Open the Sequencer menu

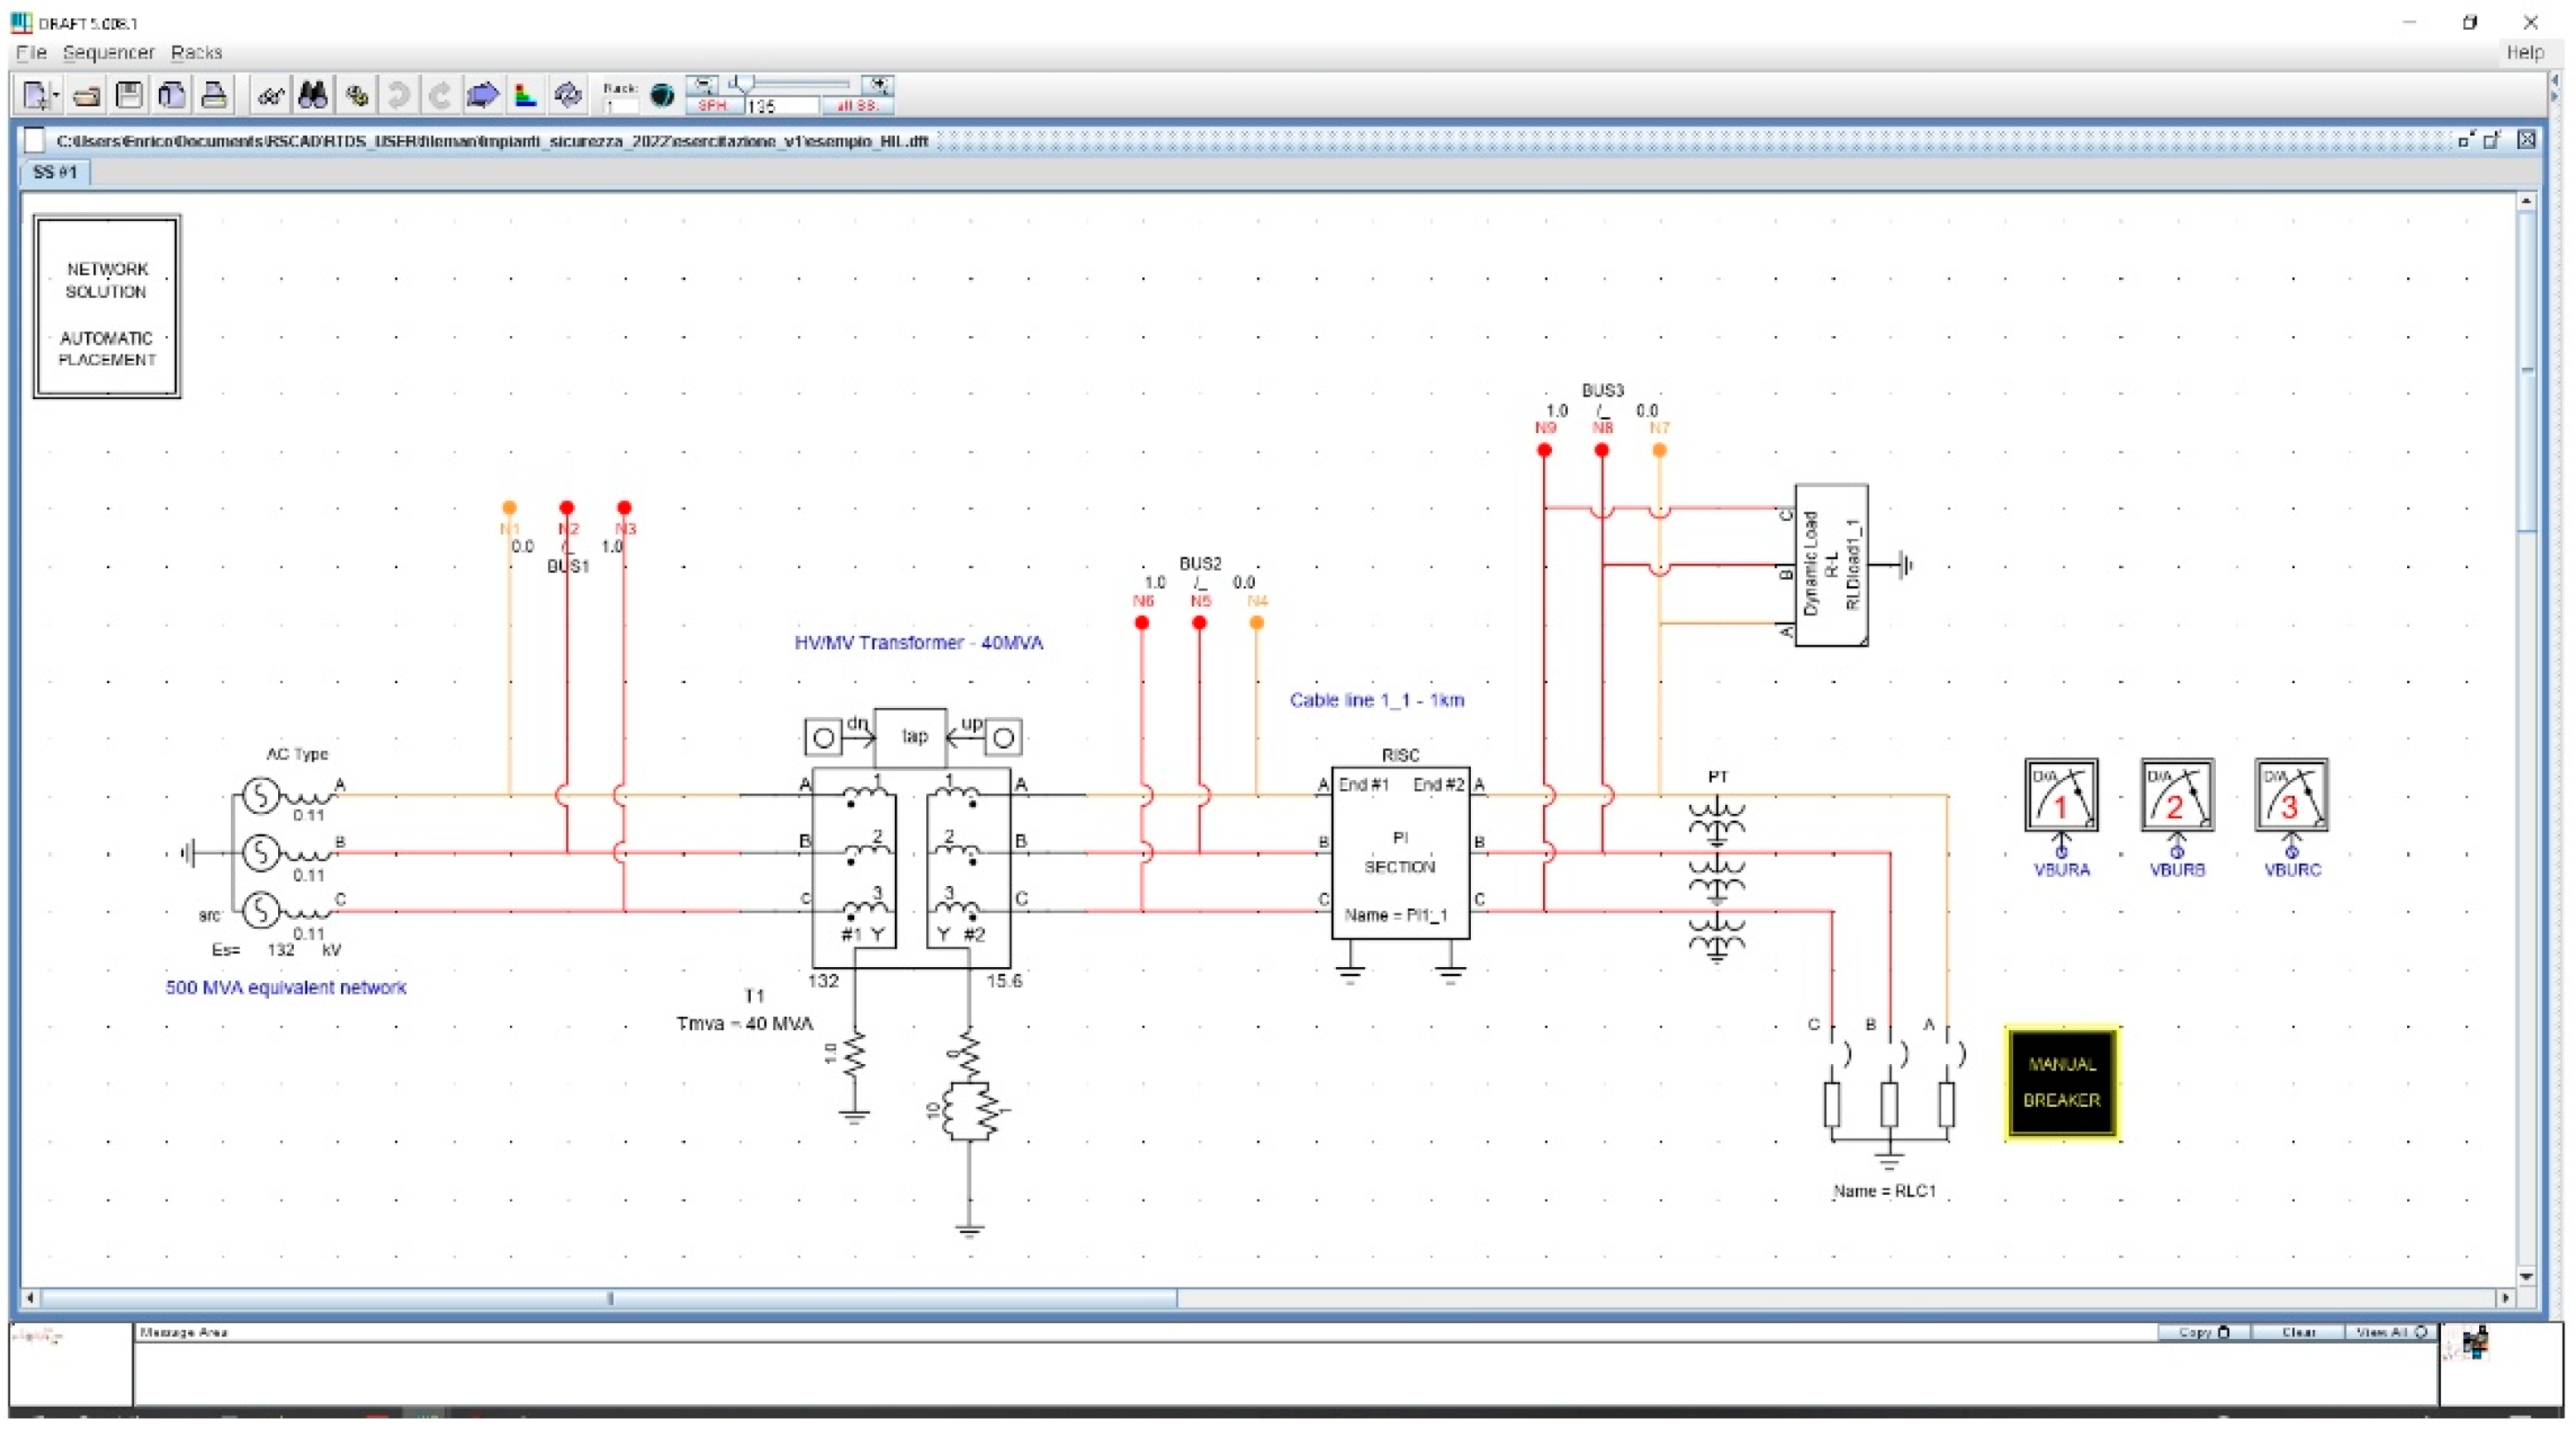108,52
